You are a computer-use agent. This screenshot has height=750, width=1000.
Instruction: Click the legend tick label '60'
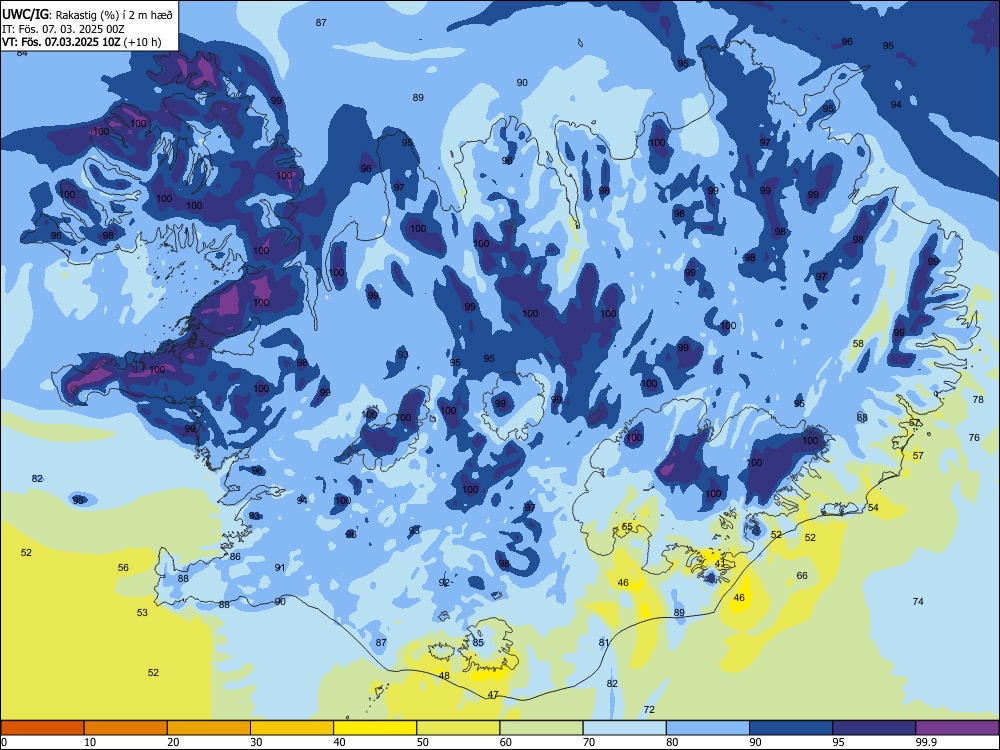click(x=506, y=742)
